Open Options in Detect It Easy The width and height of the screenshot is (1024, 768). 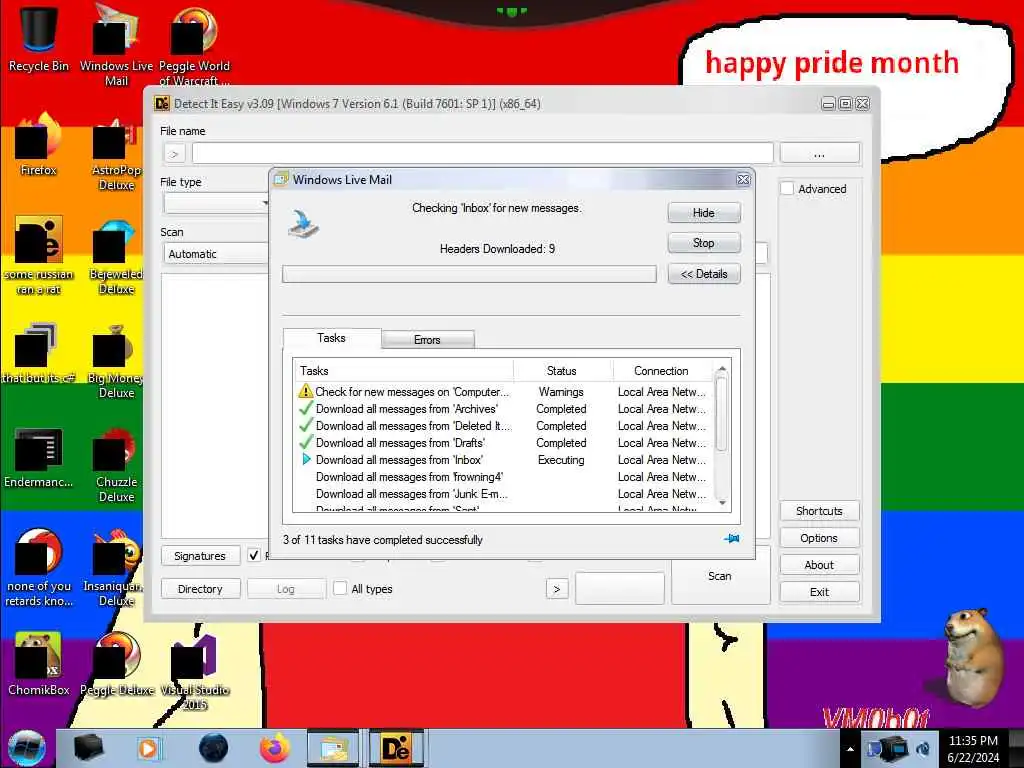(820, 537)
